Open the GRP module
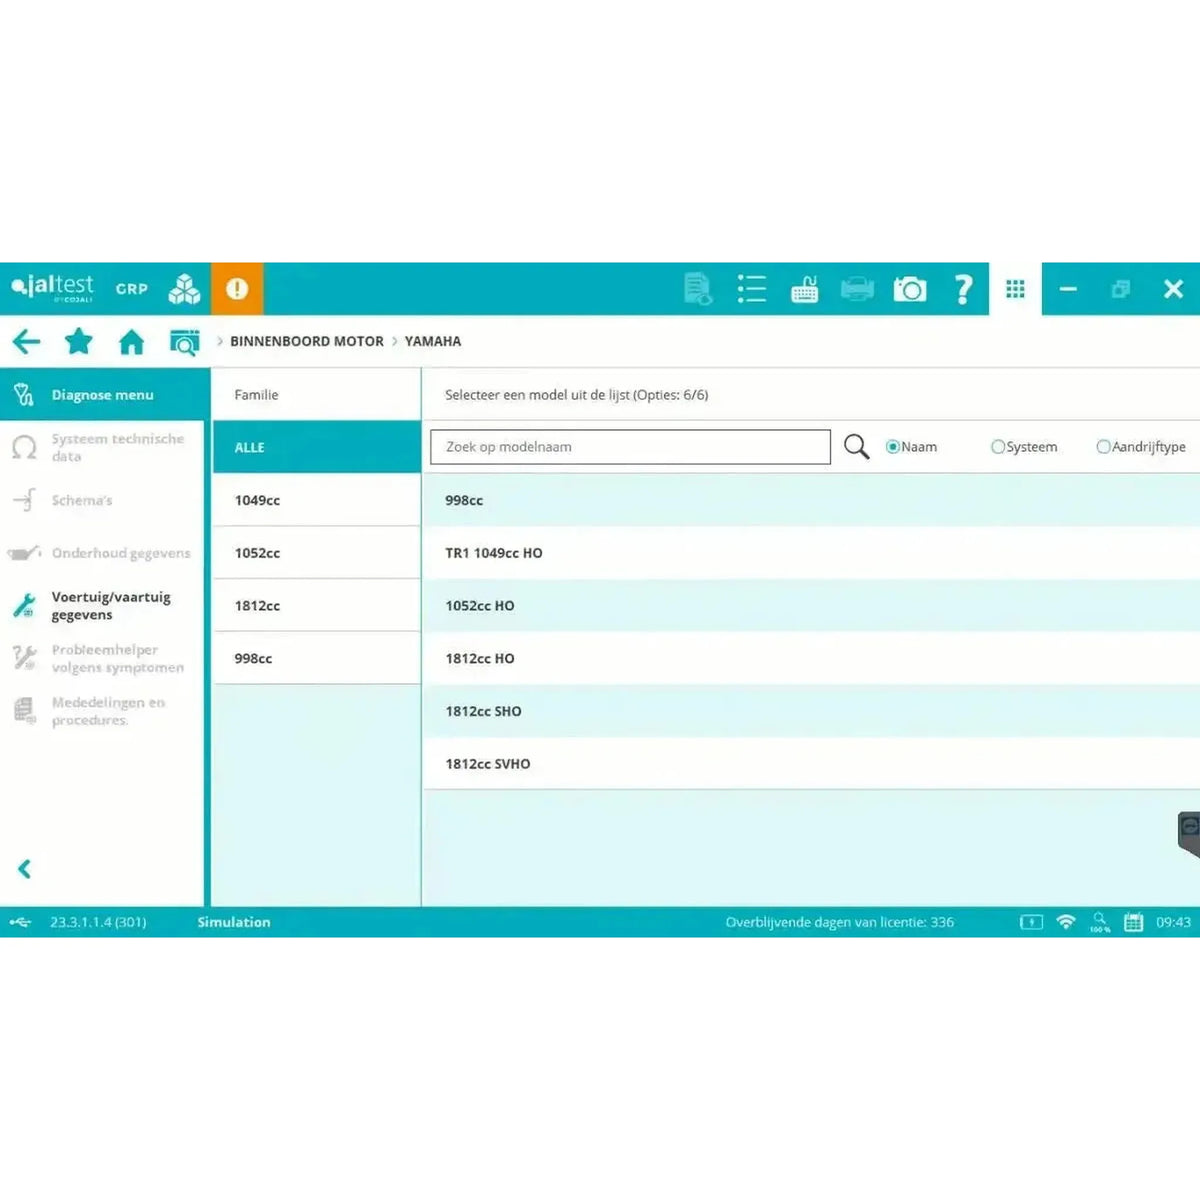The image size is (1200, 1200). 131,289
